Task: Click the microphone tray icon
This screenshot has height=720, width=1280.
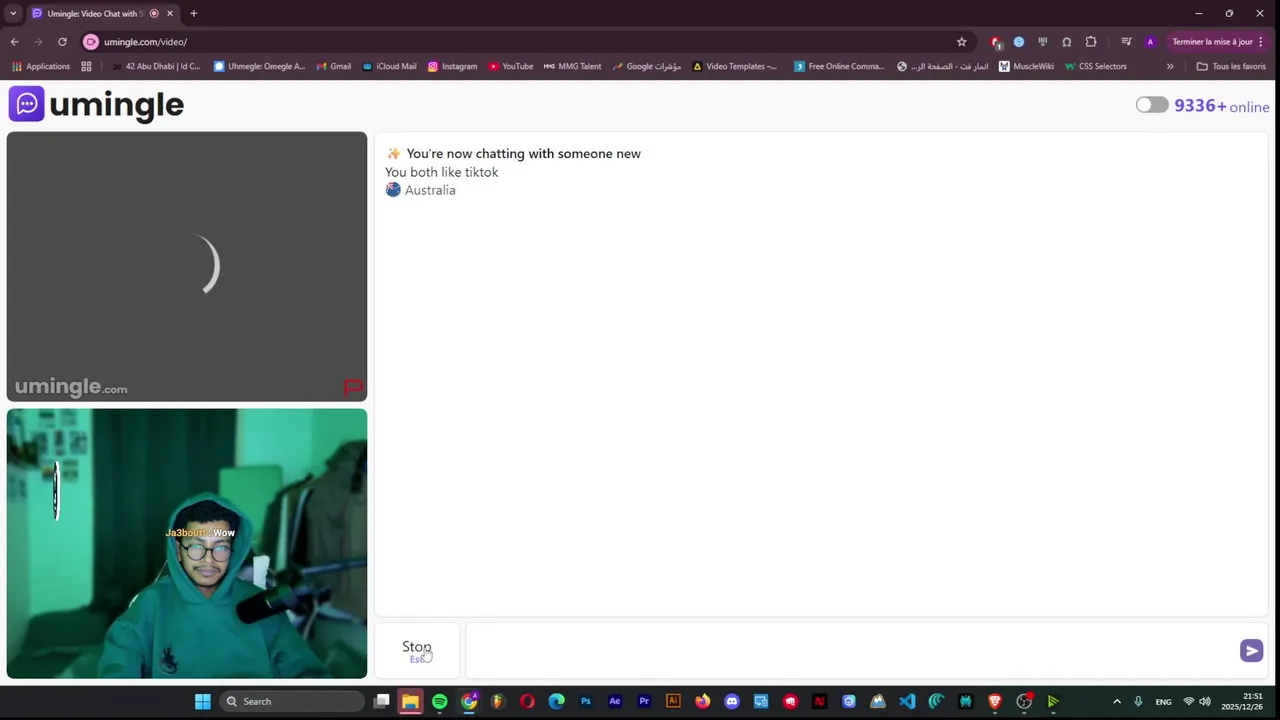Action: 1138,701
